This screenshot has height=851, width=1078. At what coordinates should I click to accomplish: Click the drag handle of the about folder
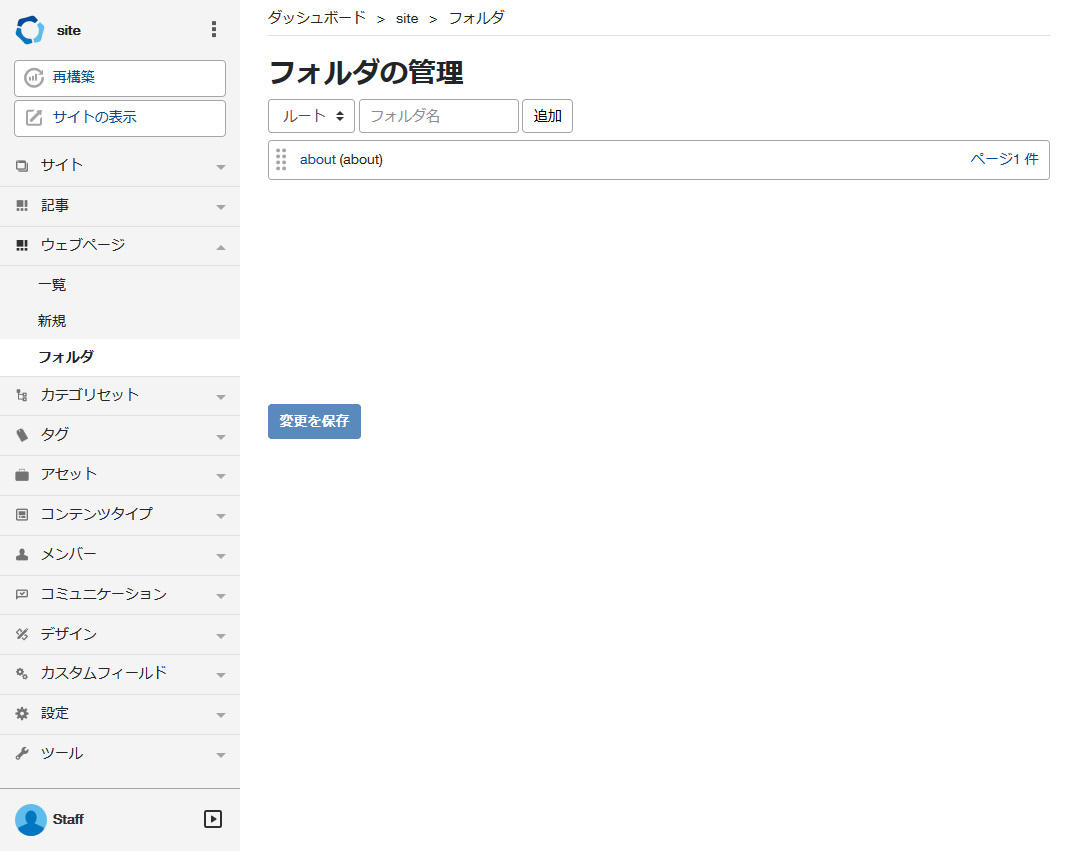(x=281, y=159)
